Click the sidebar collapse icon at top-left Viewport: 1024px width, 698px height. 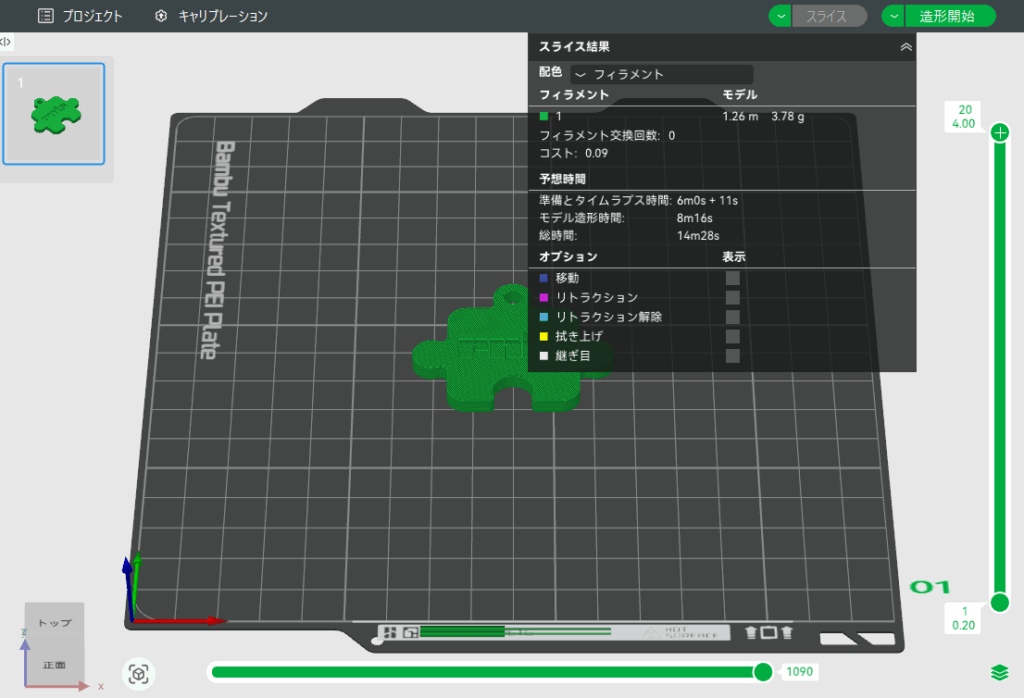(x=6, y=42)
